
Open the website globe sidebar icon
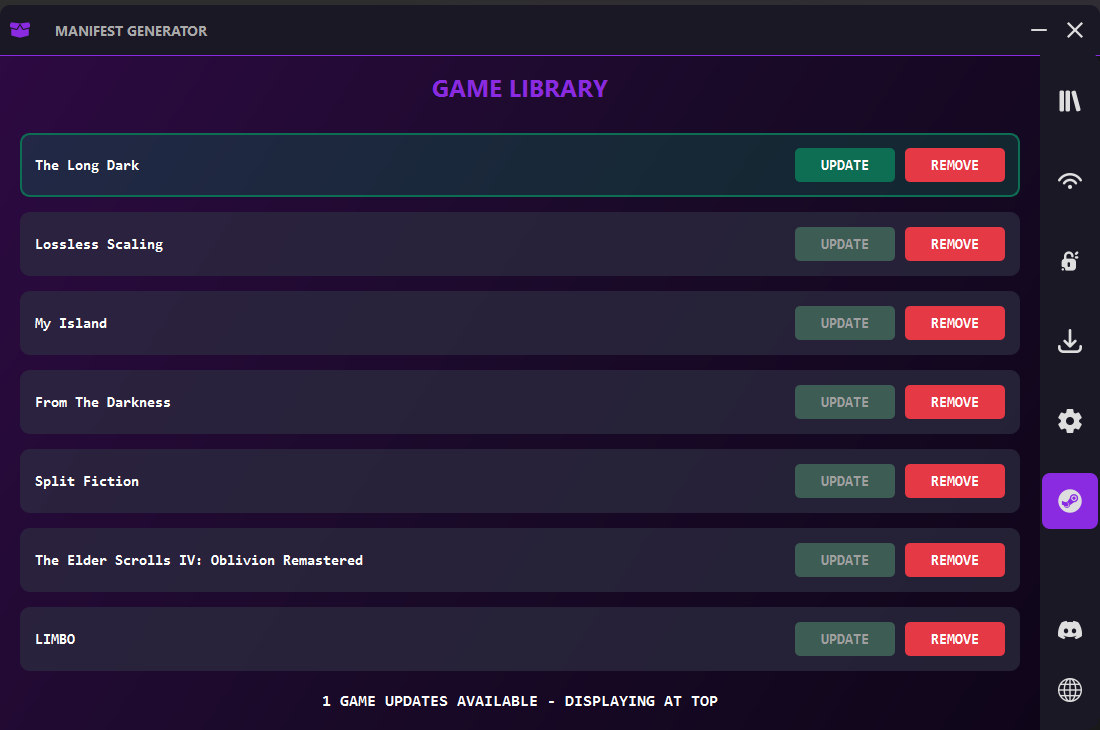click(1069, 690)
